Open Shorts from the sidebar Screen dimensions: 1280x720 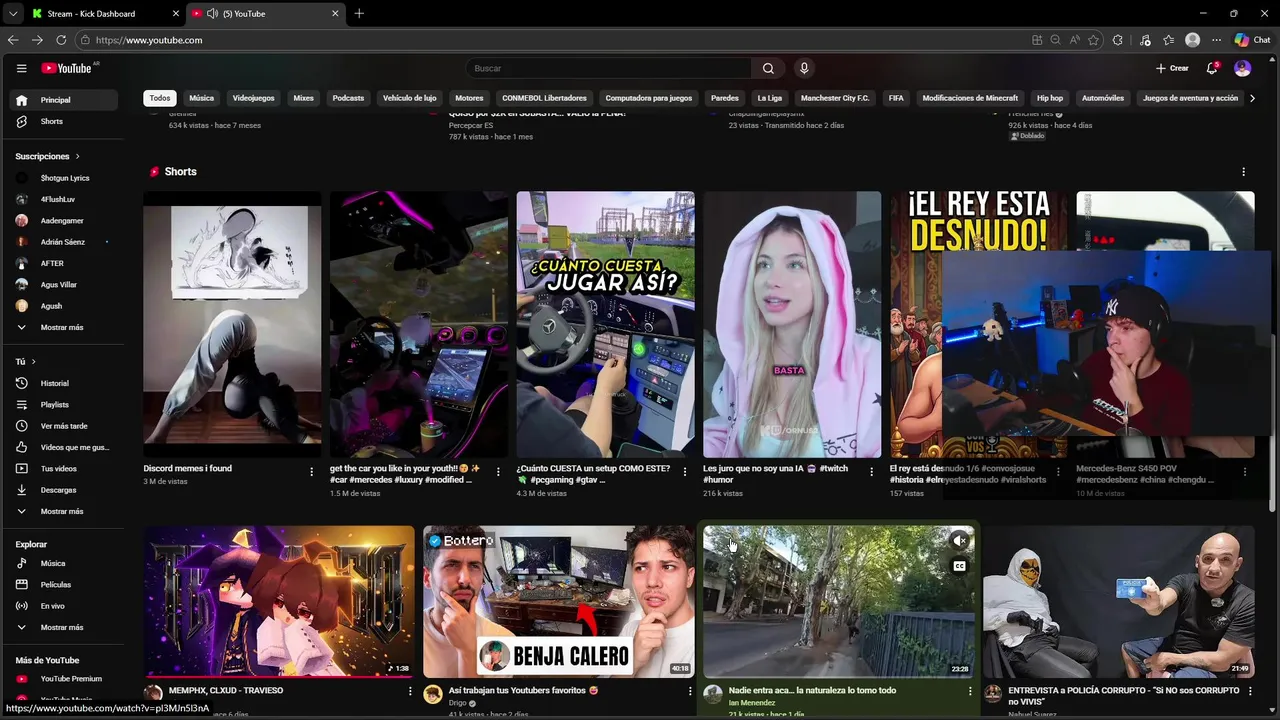[x=65, y=121]
